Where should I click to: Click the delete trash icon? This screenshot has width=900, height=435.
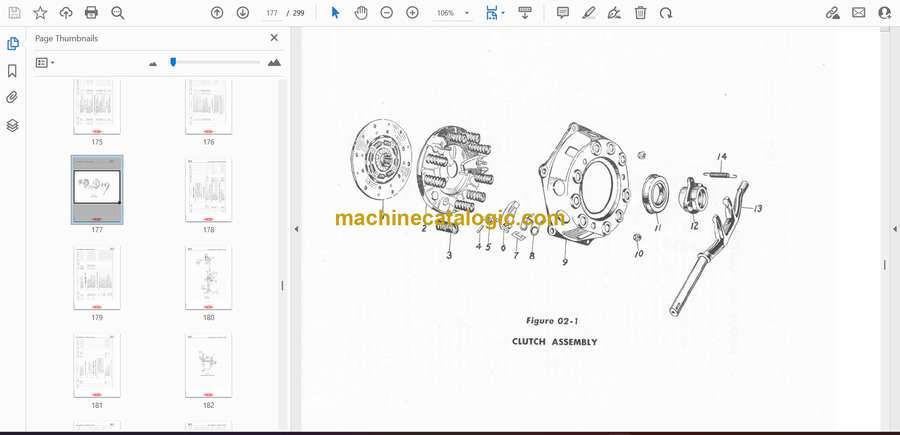coord(641,13)
